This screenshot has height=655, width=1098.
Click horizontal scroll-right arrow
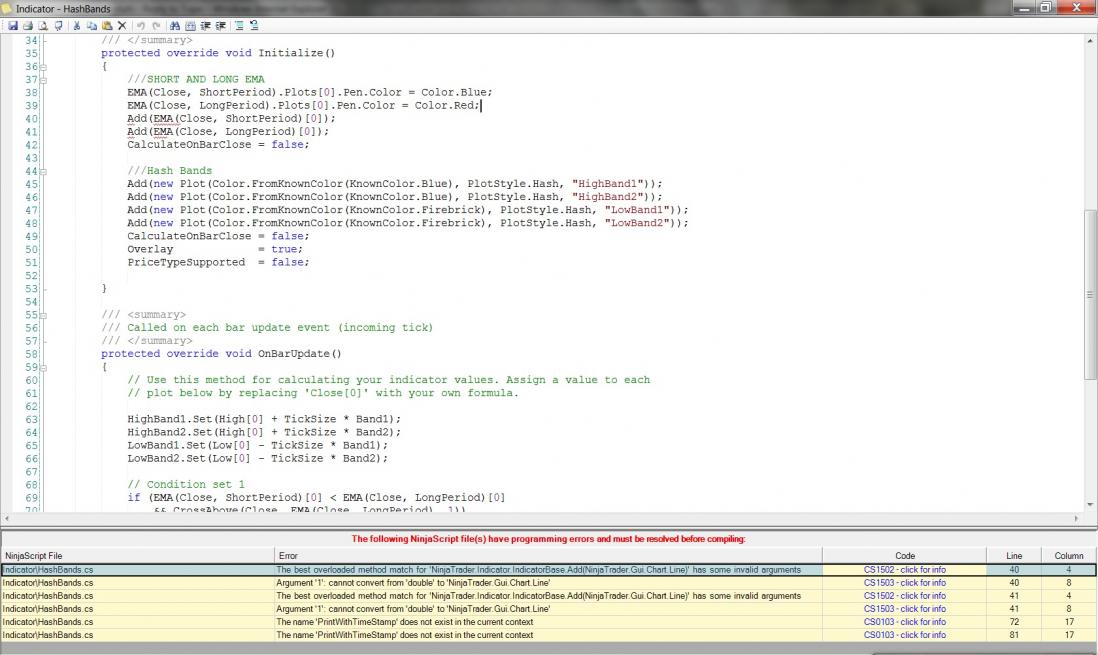point(1076,518)
